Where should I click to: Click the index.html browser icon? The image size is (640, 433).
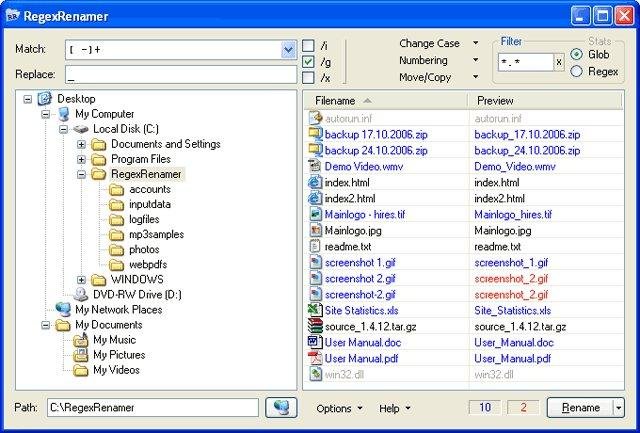click(316, 182)
